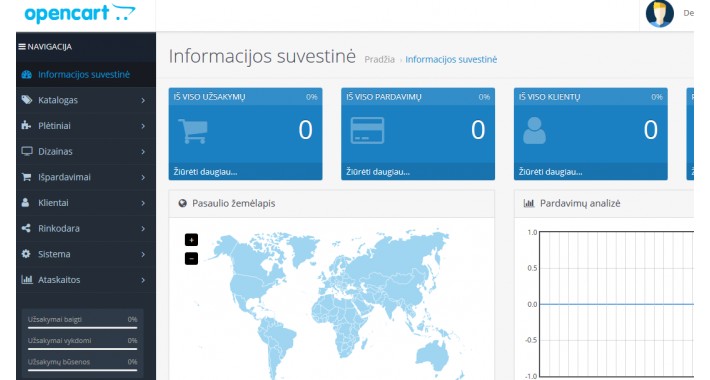Open Informacijos suvestinė in the sidebar
The height and width of the screenshot is (380, 710).
86,74
